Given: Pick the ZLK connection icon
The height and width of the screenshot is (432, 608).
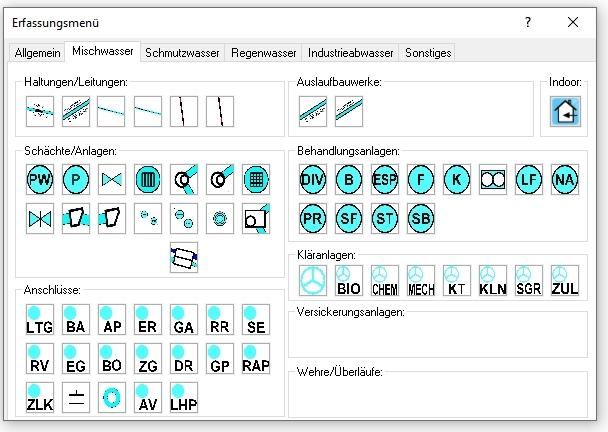Looking at the screenshot, I should [x=40, y=396].
